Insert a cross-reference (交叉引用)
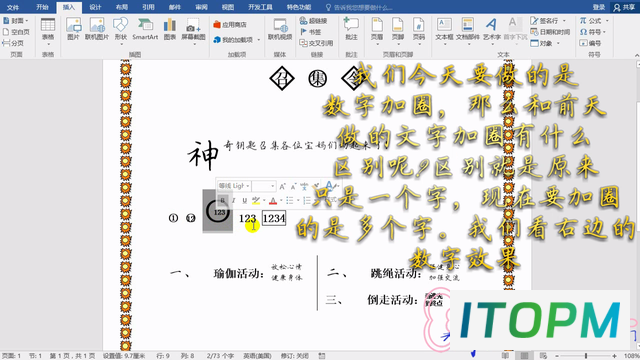This screenshot has width=640, height=360. (316, 43)
